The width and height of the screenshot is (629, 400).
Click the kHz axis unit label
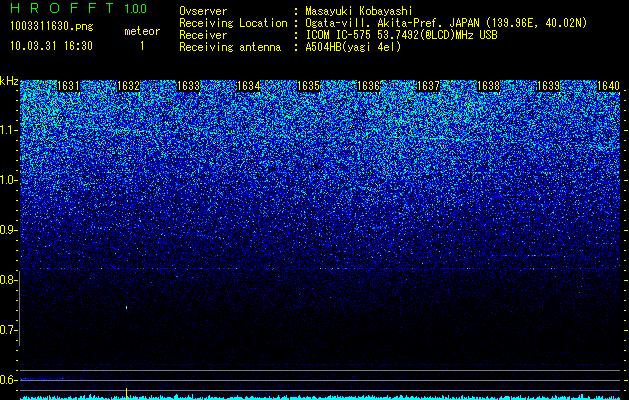tap(9, 81)
